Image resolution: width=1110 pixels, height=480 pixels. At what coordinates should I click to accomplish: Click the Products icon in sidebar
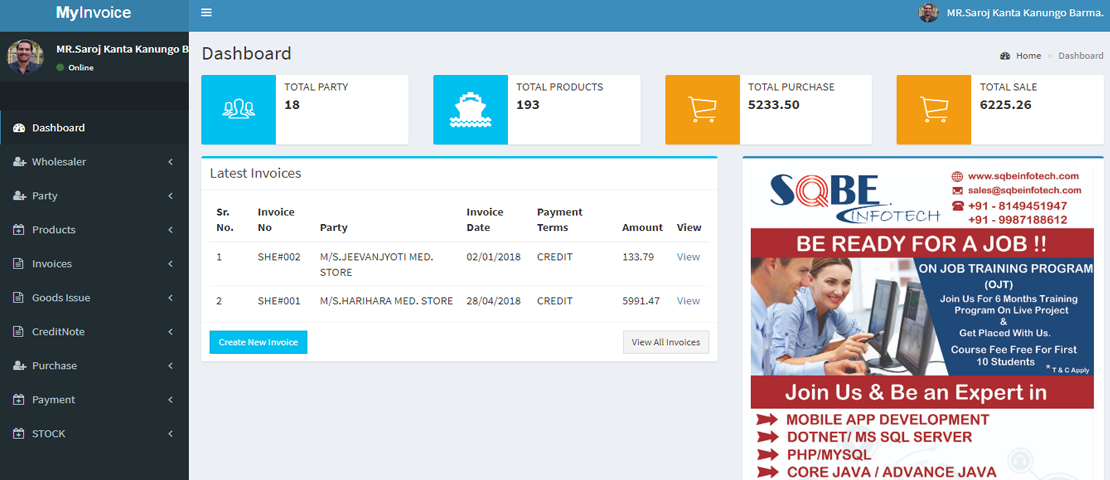(19, 230)
